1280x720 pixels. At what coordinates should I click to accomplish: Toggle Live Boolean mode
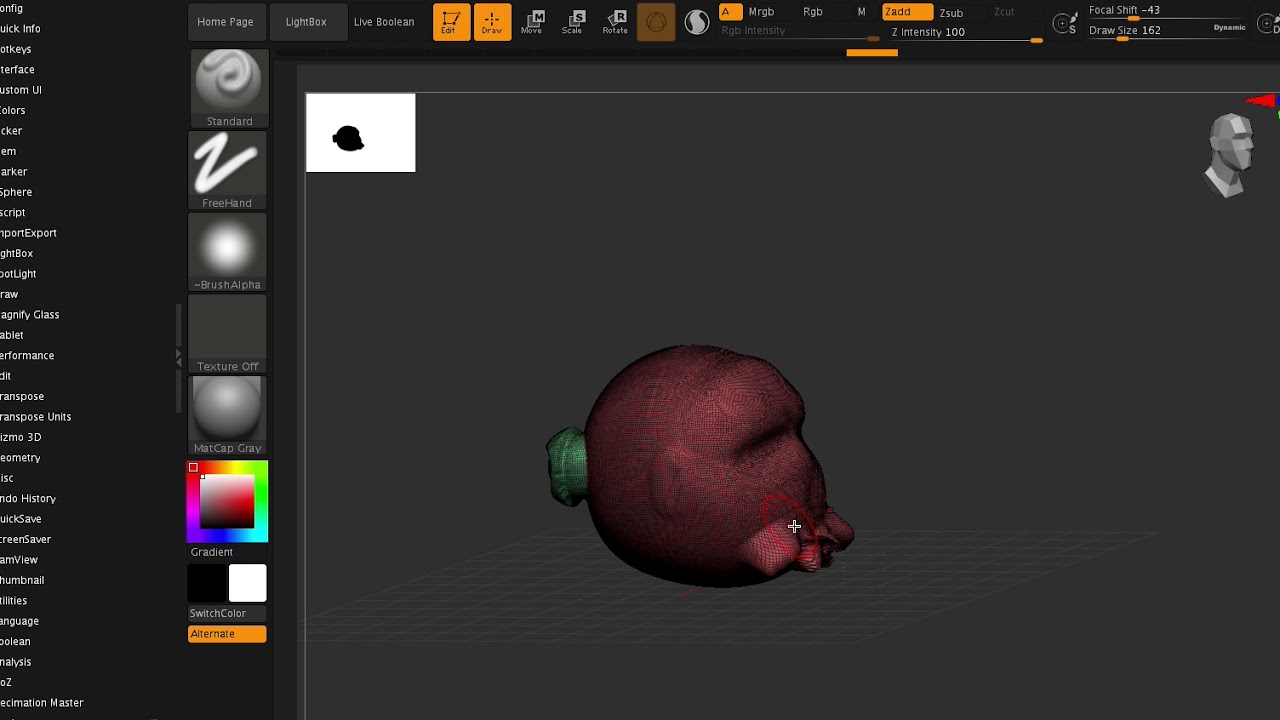tap(384, 22)
